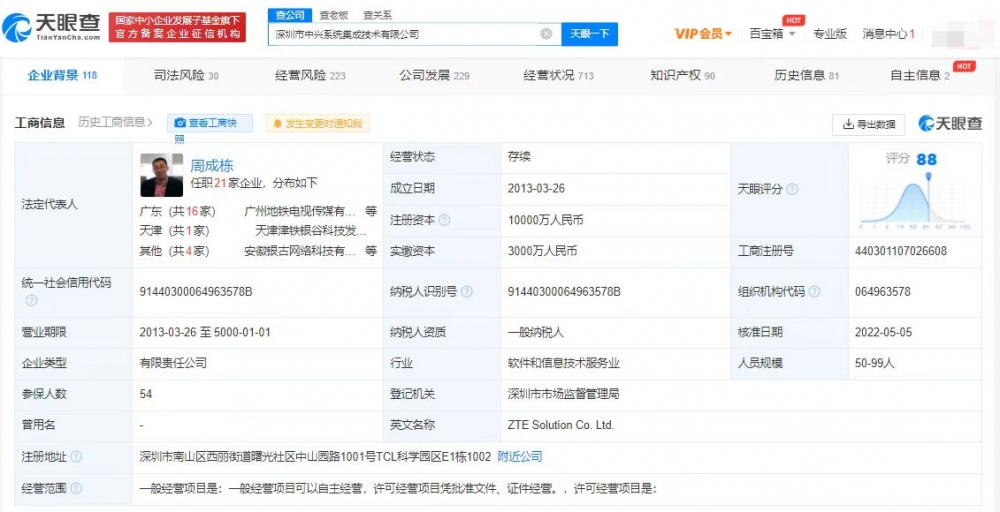Click the 等 link after 广东 companies
The image size is (1000, 512).
click(371, 210)
